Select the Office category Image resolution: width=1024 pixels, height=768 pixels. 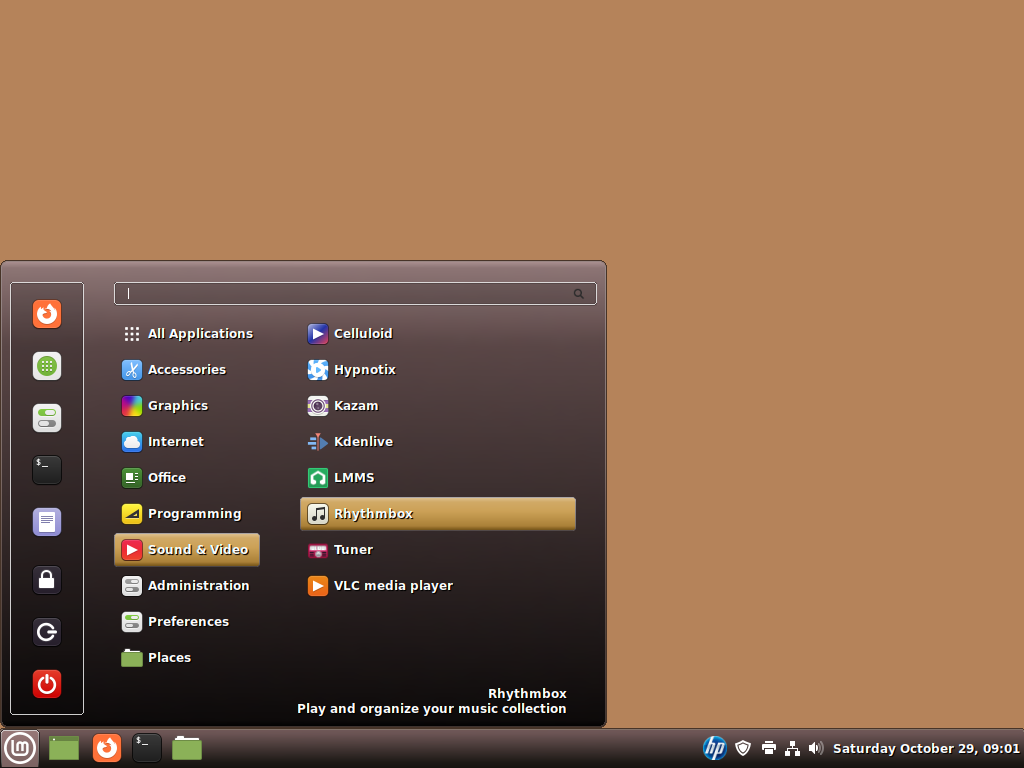[x=187, y=477]
